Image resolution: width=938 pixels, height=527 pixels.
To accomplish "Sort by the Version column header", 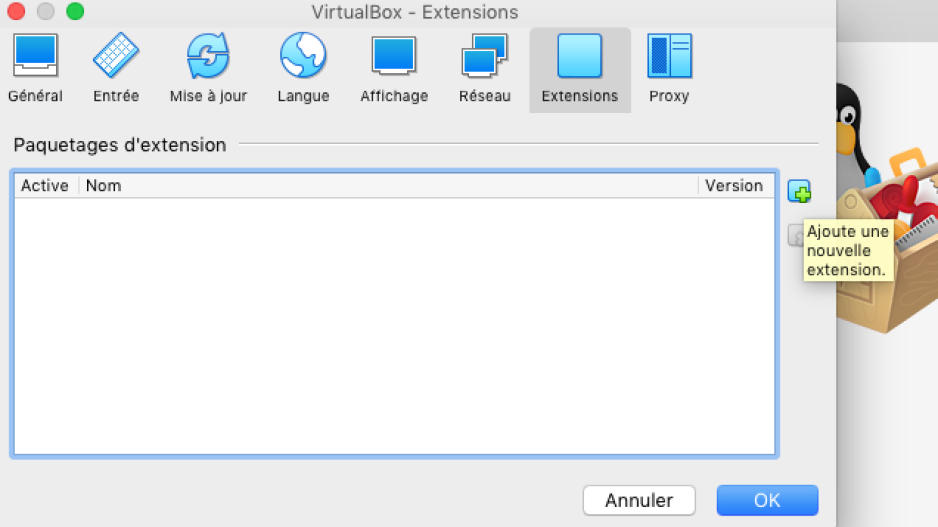I will point(735,186).
